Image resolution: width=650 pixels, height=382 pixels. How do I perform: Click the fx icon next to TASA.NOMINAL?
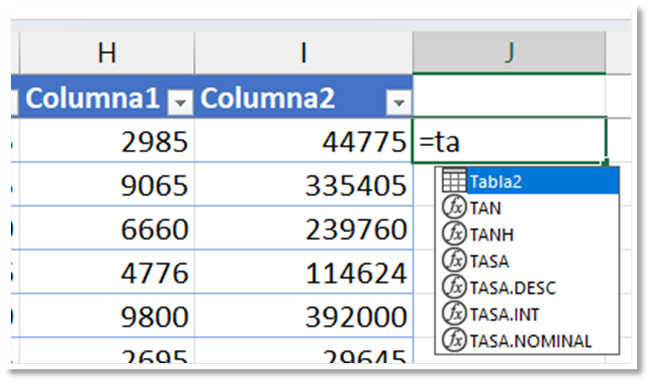[454, 340]
